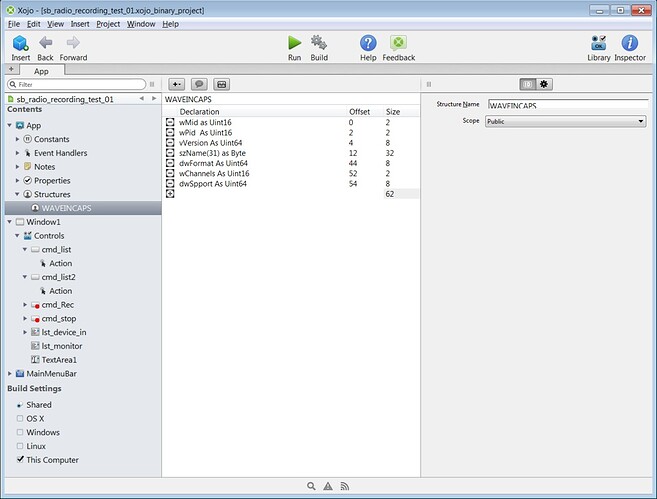Select the TextArea1 control

[59, 360]
